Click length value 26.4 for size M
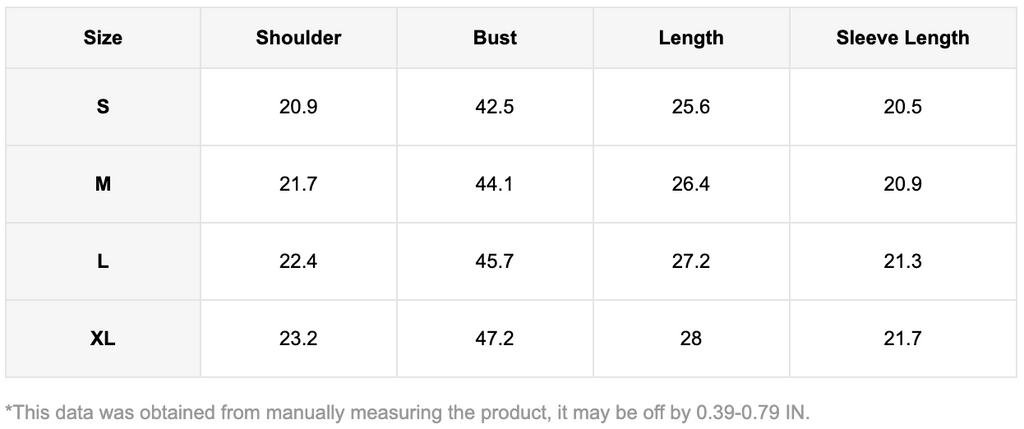The width and height of the screenshot is (1024, 429). pos(691,184)
